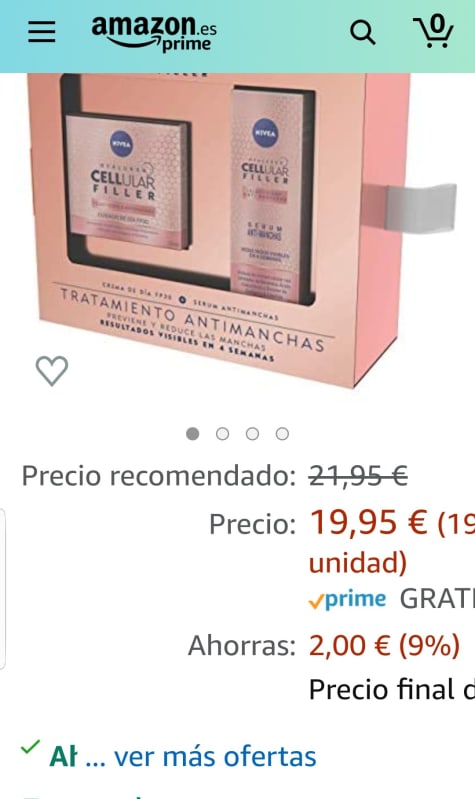Tap the Amazon.es prime logo
This screenshot has width=475, height=799.
(154, 33)
